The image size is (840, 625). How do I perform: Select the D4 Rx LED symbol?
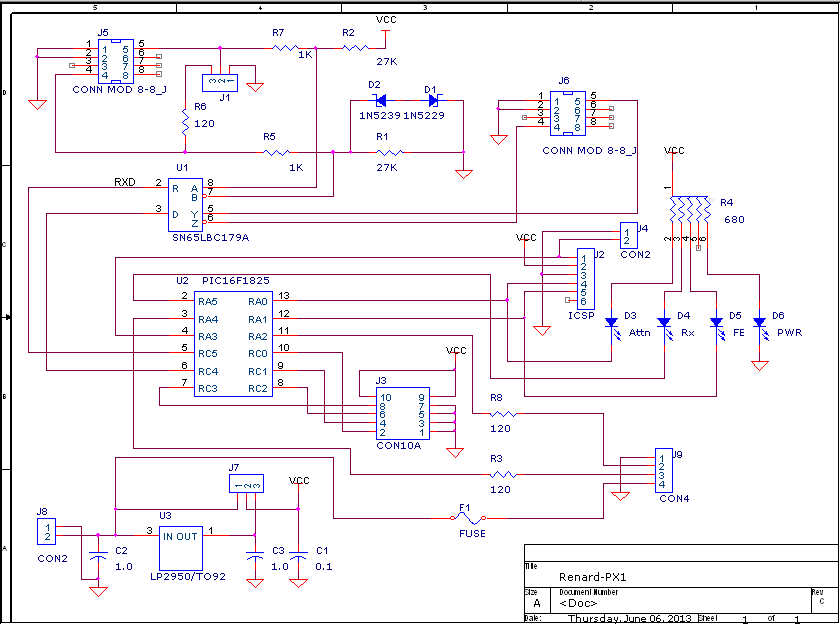coord(665,327)
